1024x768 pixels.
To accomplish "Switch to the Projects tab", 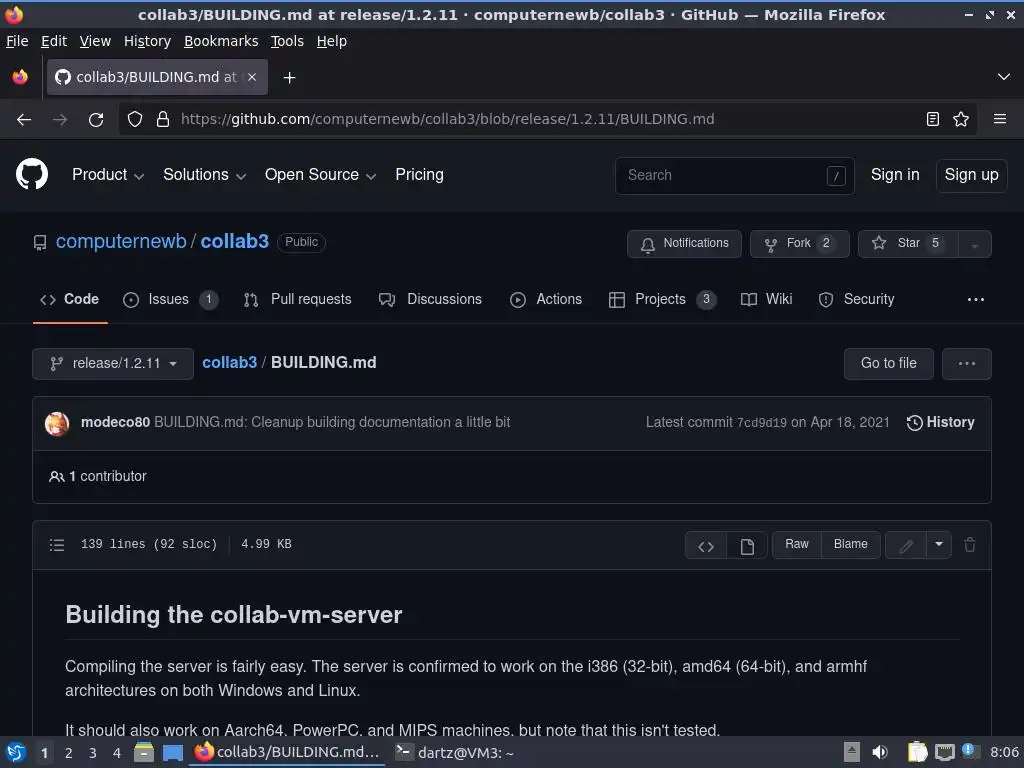I will coord(662,300).
